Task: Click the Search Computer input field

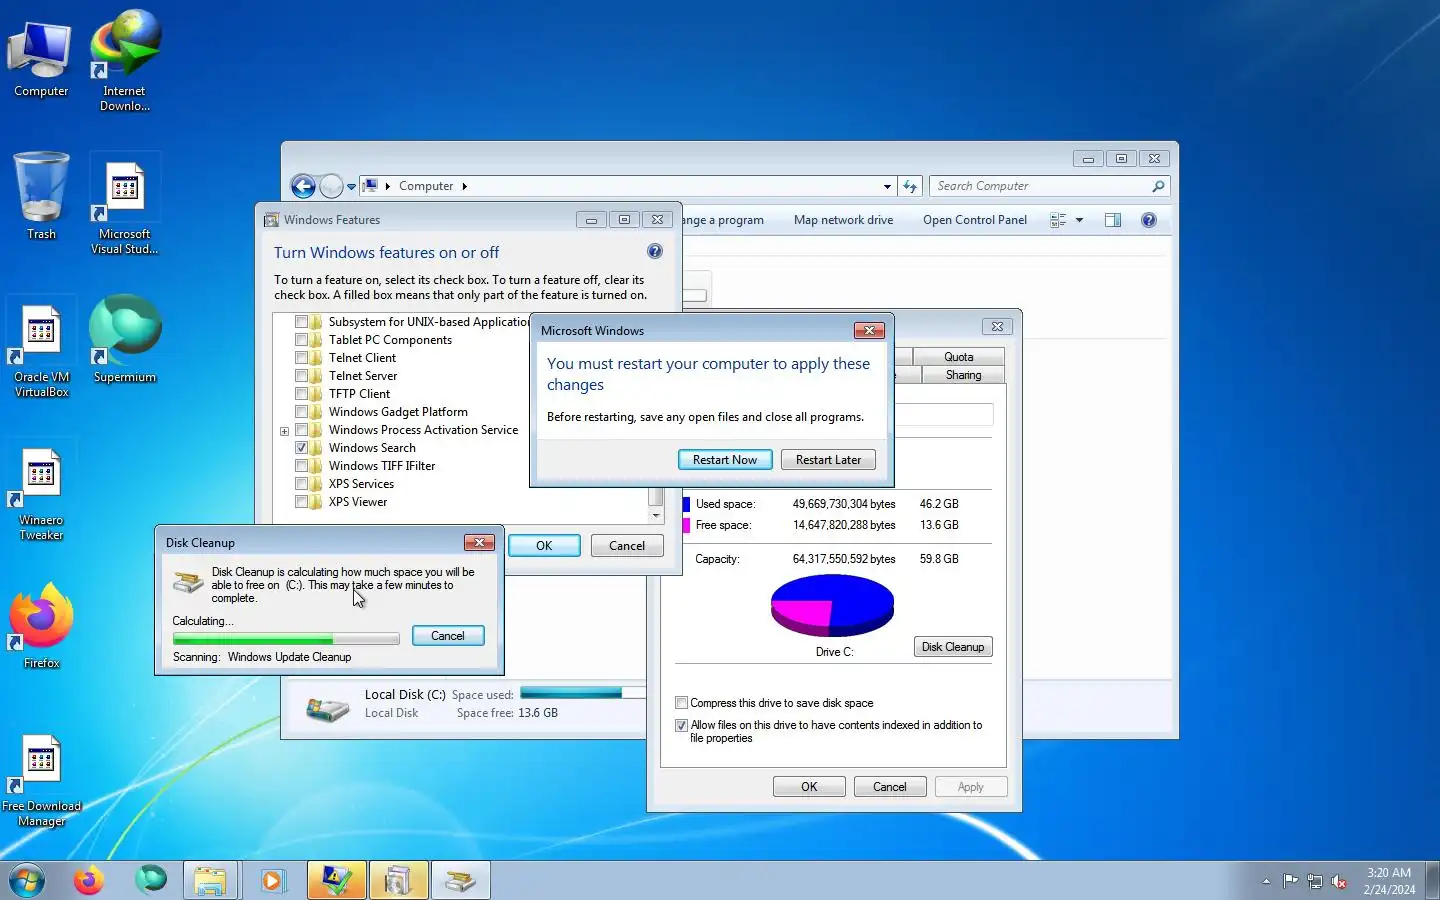Action: click(1040, 186)
